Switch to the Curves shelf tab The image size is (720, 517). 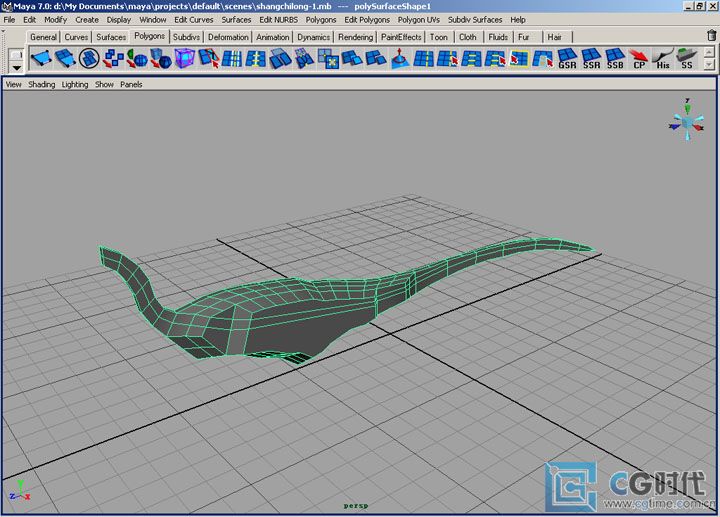pos(76,37)
